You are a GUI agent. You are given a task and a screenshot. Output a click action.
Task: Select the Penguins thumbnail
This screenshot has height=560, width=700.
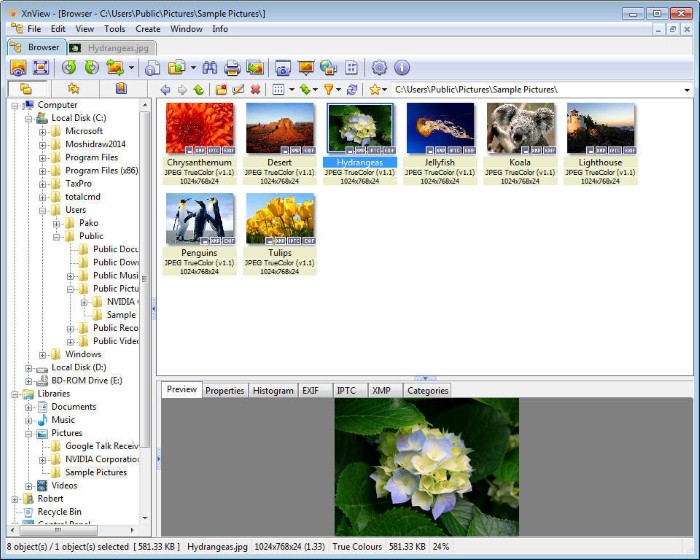(200, 219)
